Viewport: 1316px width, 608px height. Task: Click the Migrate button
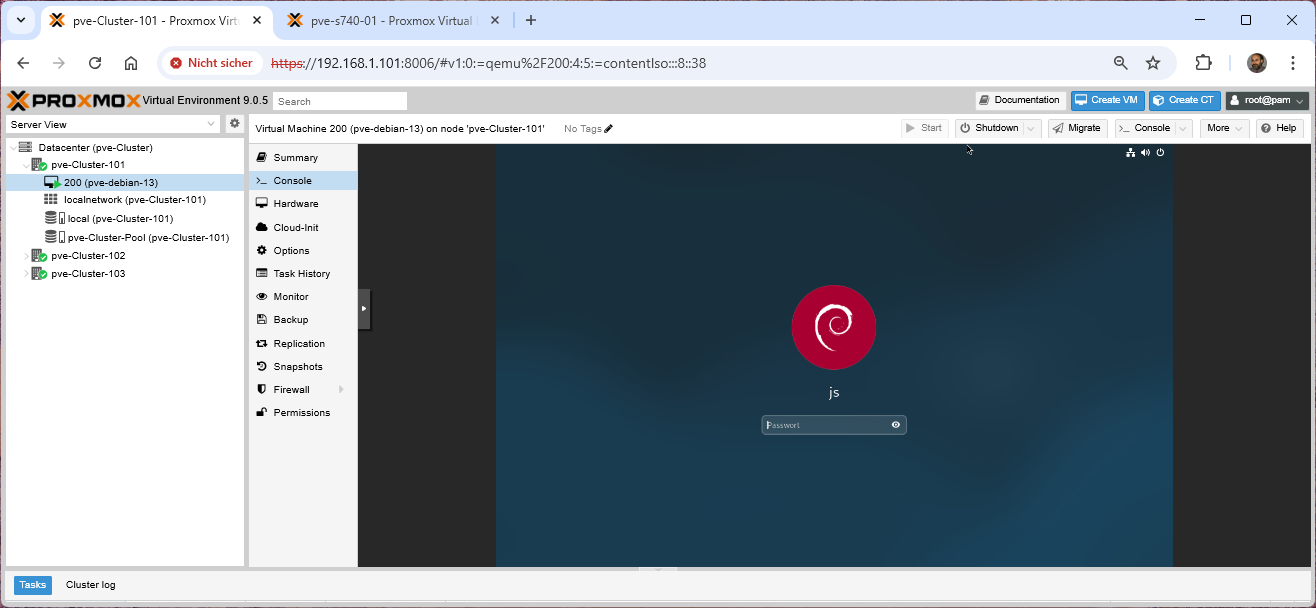1077,128
